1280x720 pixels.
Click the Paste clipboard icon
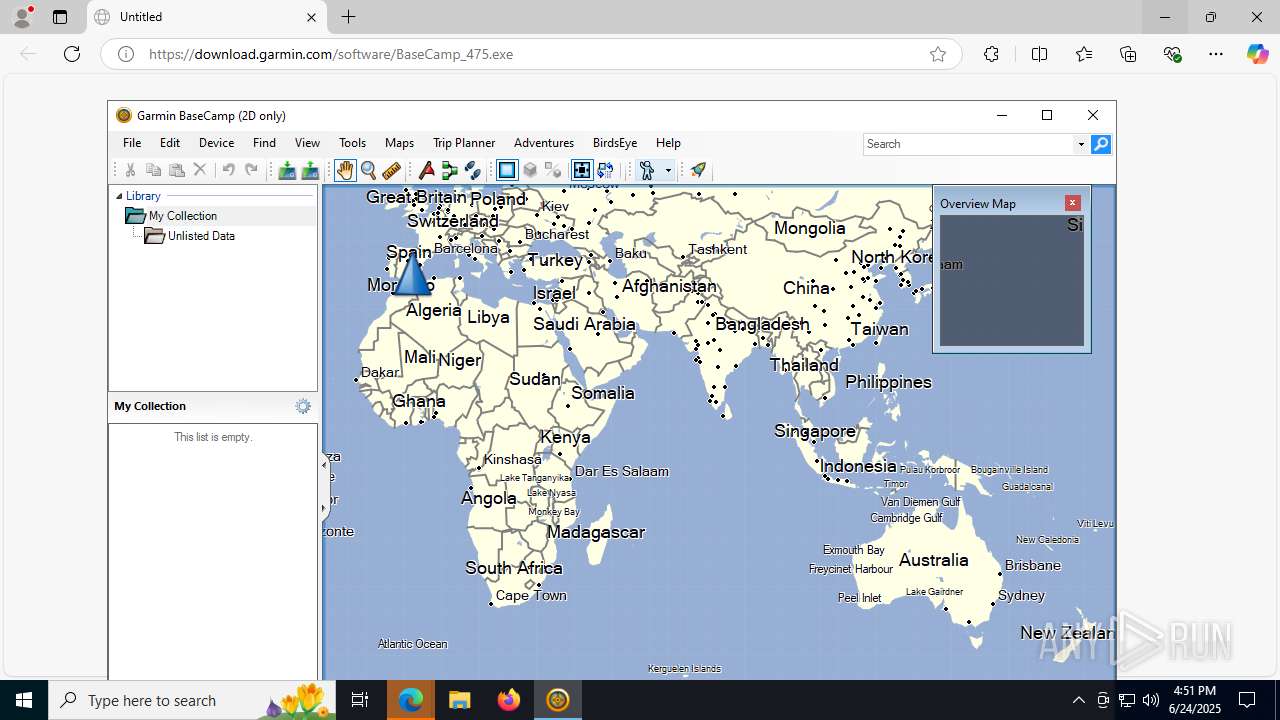176,170
